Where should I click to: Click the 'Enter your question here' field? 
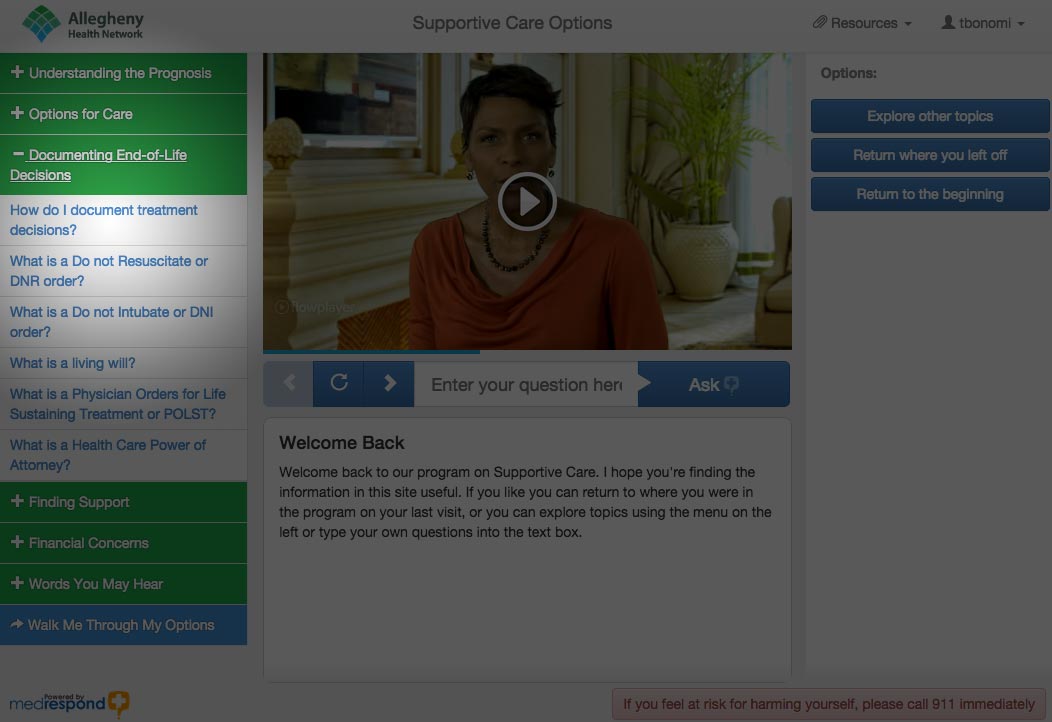[525, 385]
